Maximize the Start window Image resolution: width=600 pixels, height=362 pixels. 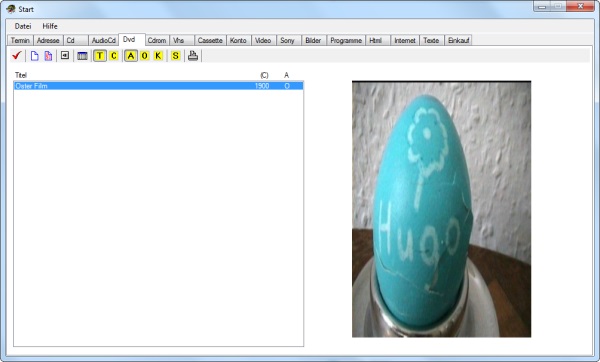tap(558, 7)
